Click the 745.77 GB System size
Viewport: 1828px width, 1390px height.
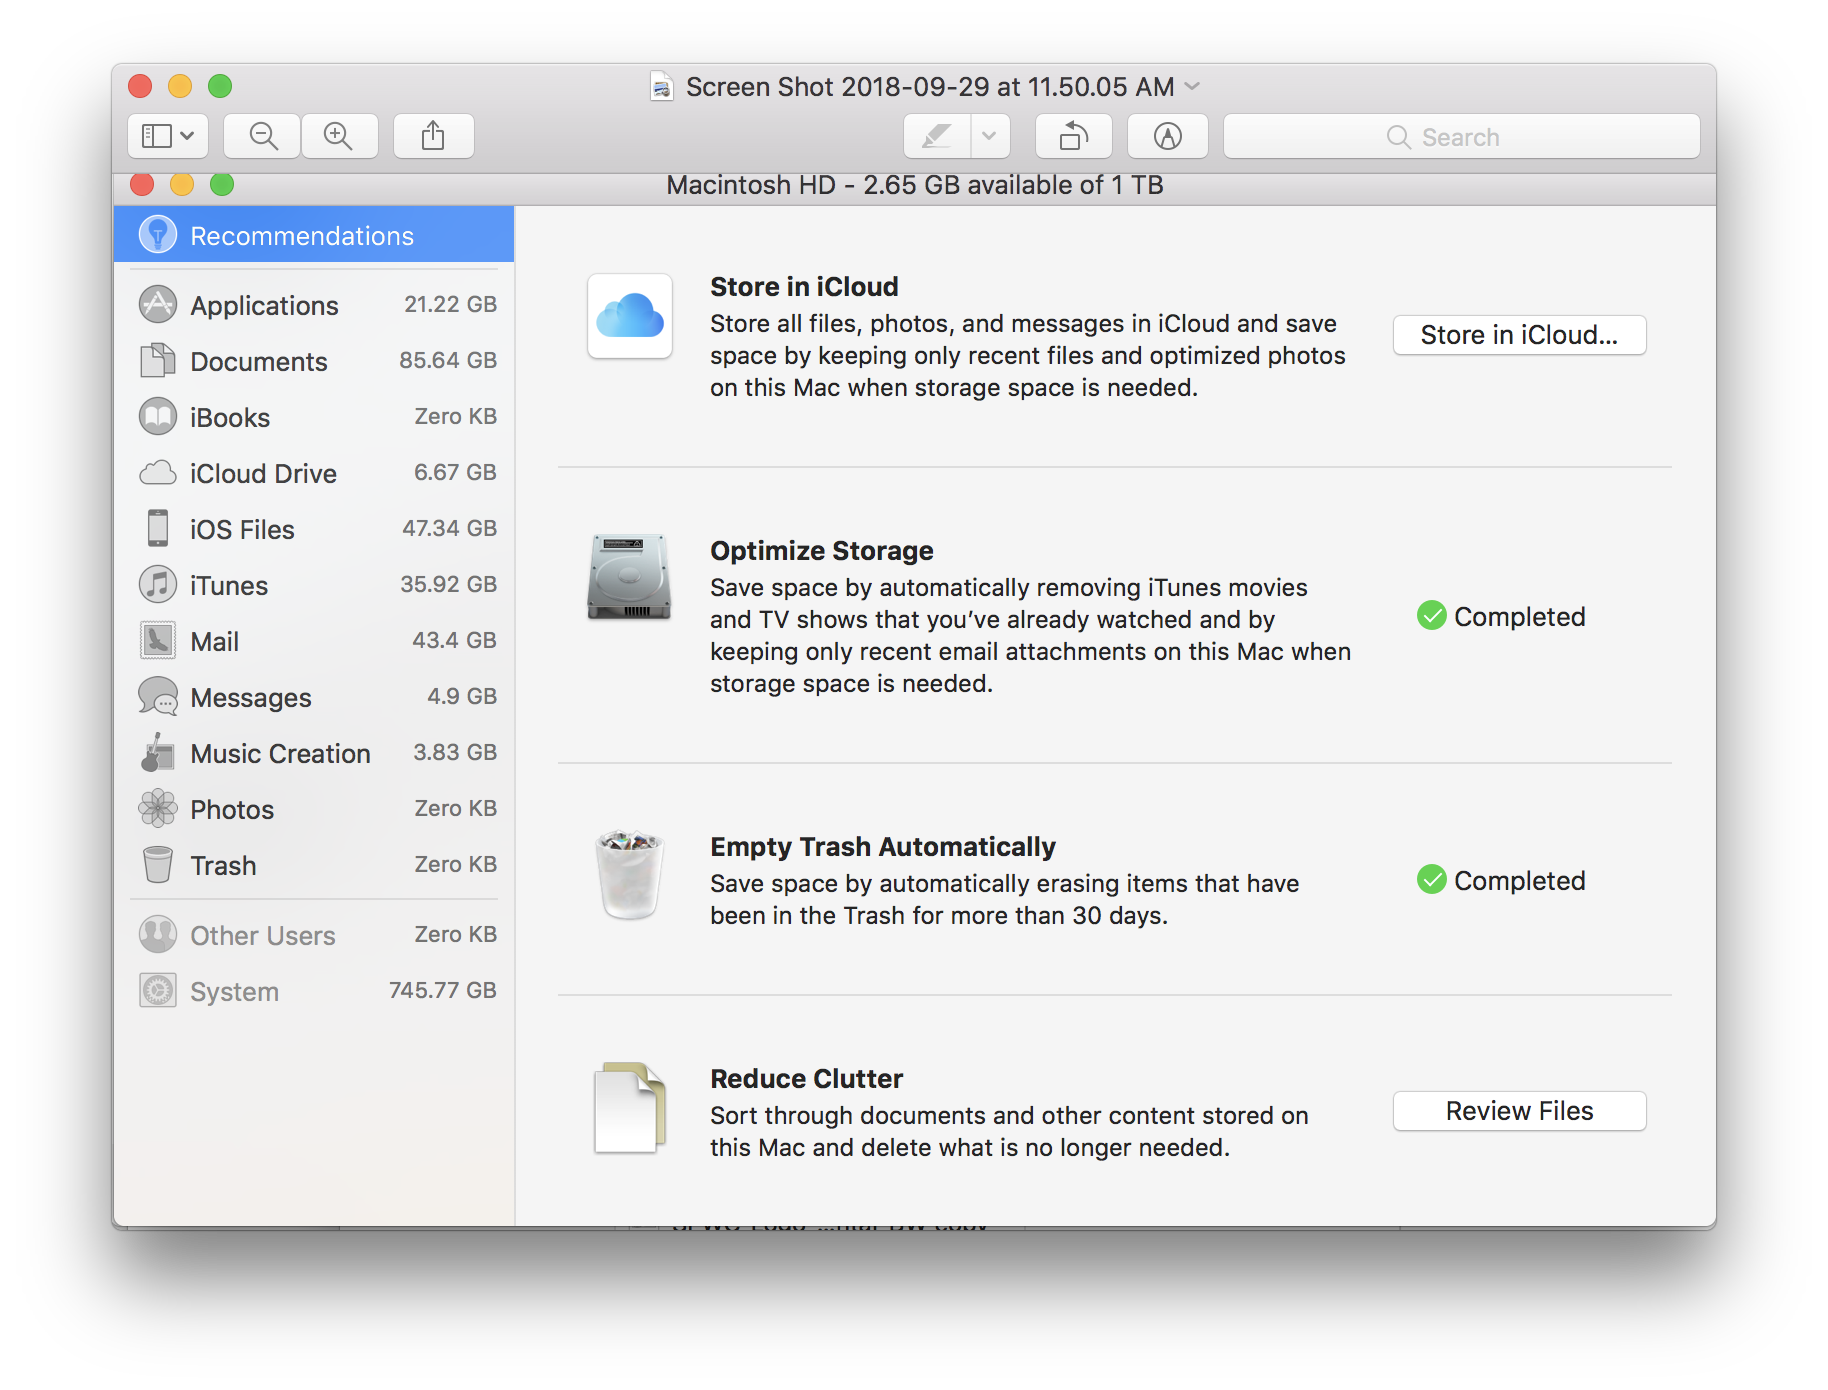[x=442, y=990]
